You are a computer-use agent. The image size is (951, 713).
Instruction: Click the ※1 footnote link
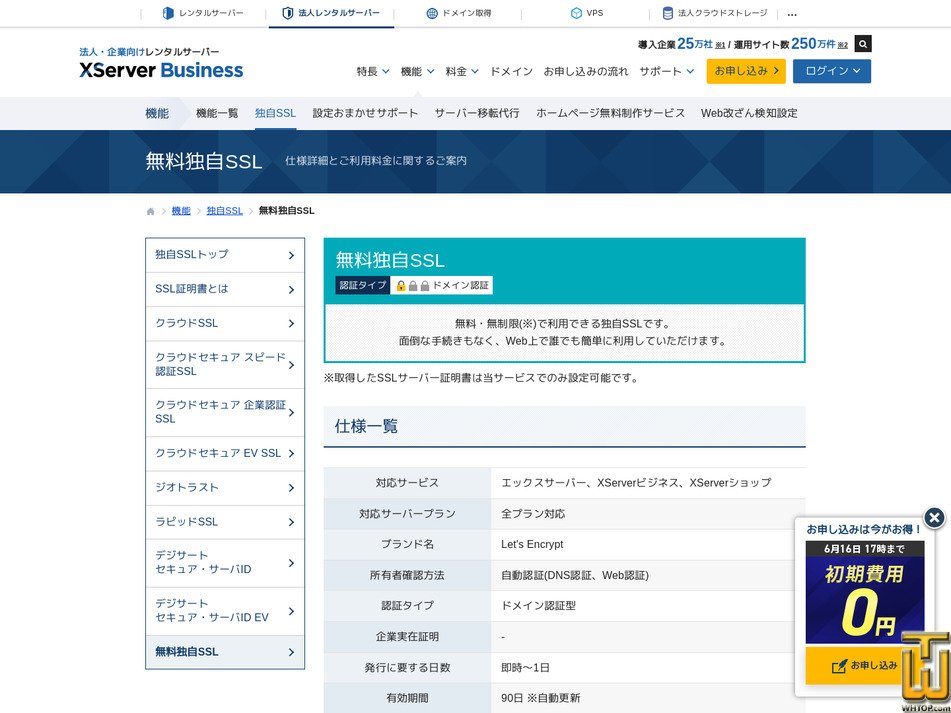(721, 45)
